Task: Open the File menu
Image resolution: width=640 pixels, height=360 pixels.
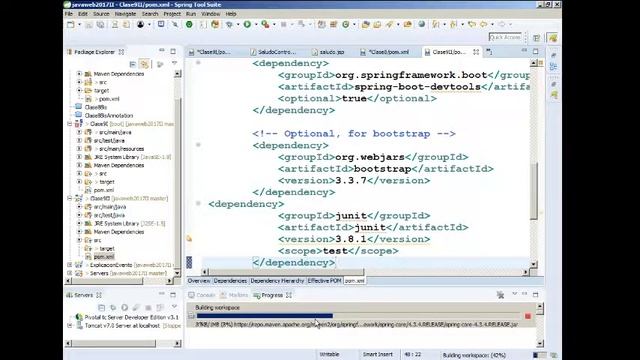Action: 69,14
